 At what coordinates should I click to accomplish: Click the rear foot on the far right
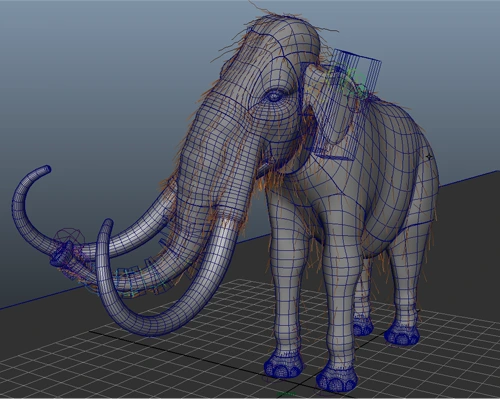pyautogui.click(x=401, y=335)
